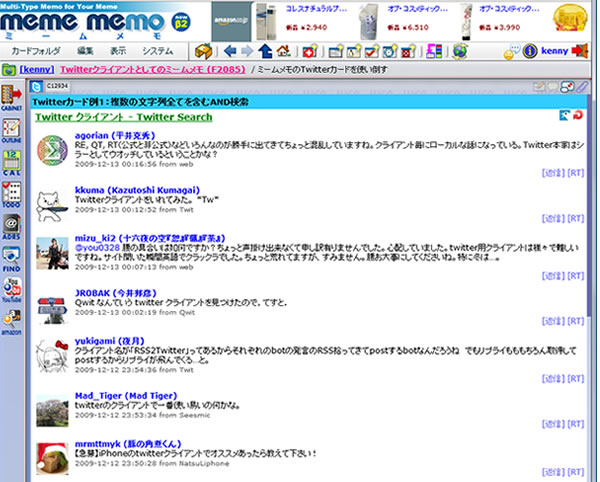Log out with the red arrow icon
The height and width of the screenshot is (482, 600).
(580, 51)
